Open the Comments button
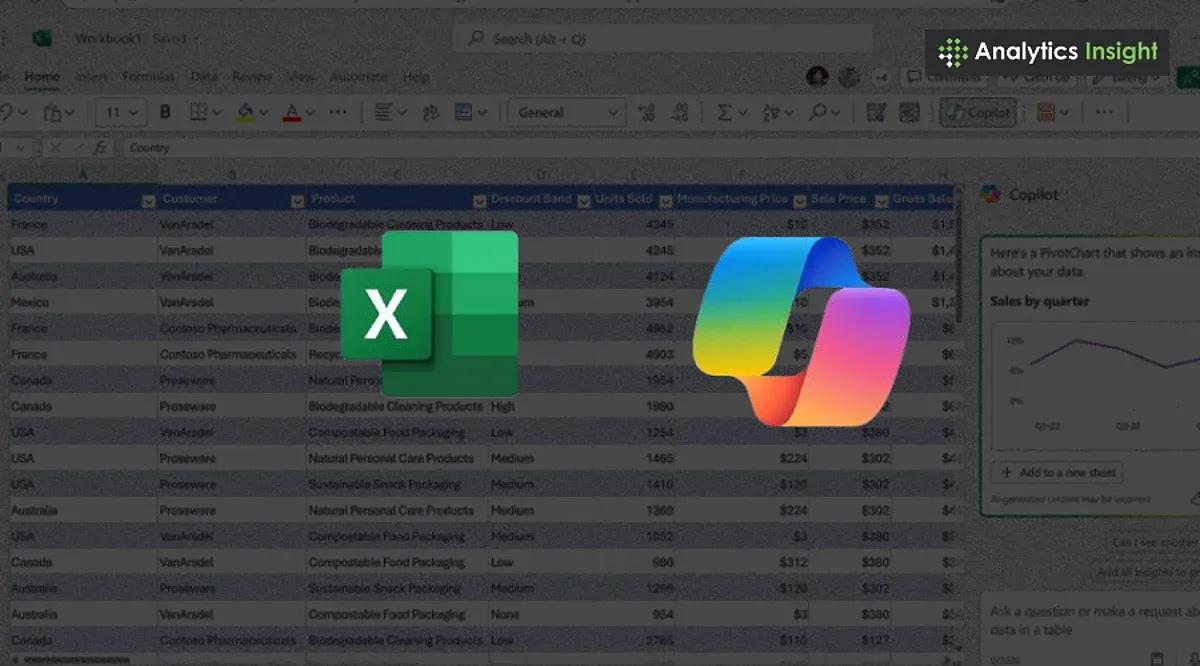 pos(943,77)
